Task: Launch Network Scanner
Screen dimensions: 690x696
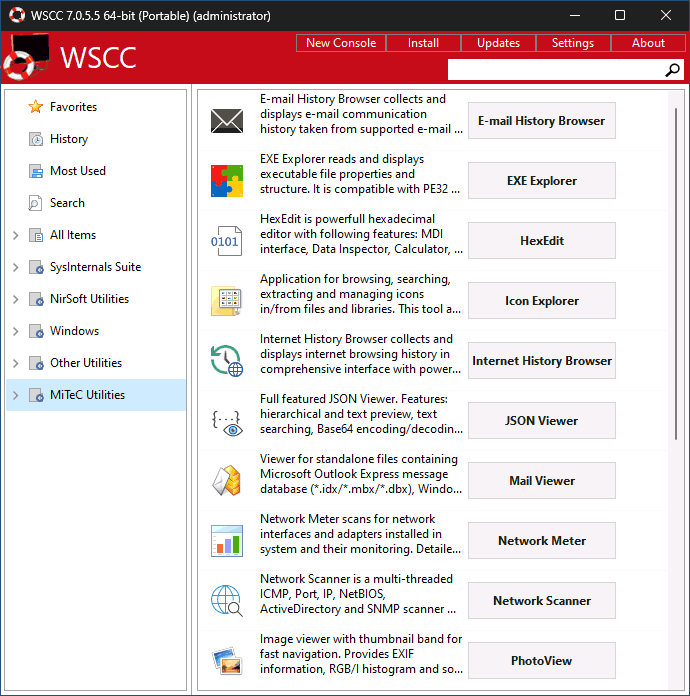Action: pos(542,601)
